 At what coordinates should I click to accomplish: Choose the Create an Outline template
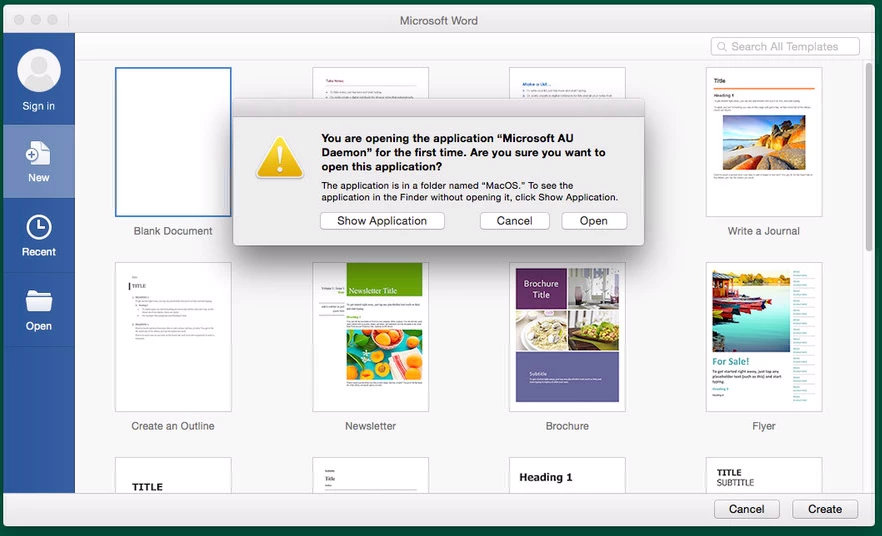[173, 336]
